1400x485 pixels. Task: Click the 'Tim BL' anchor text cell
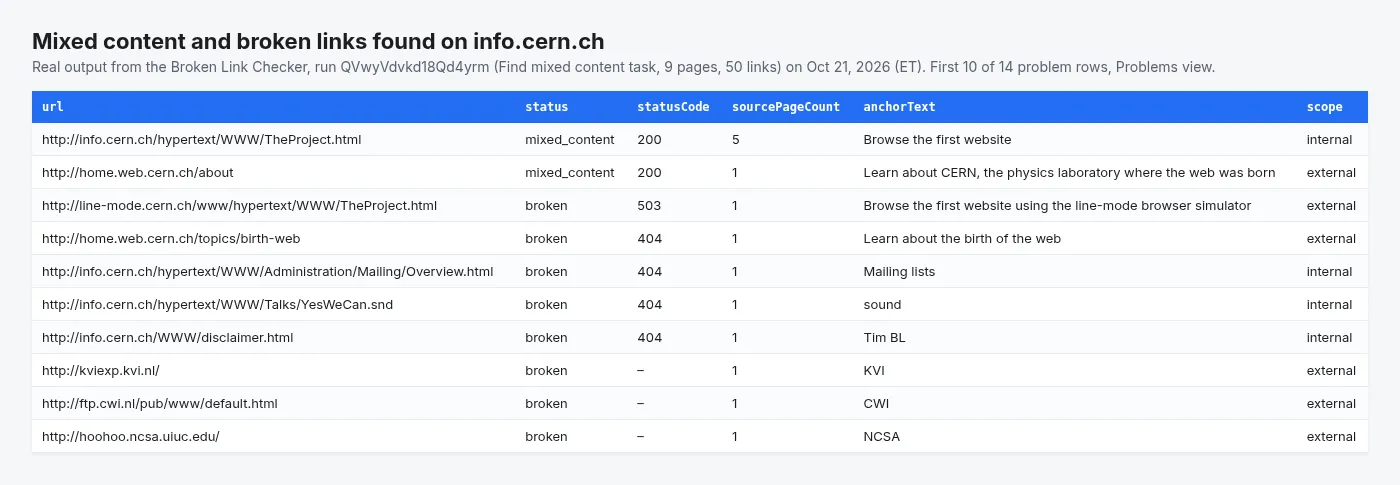(884, 338)
